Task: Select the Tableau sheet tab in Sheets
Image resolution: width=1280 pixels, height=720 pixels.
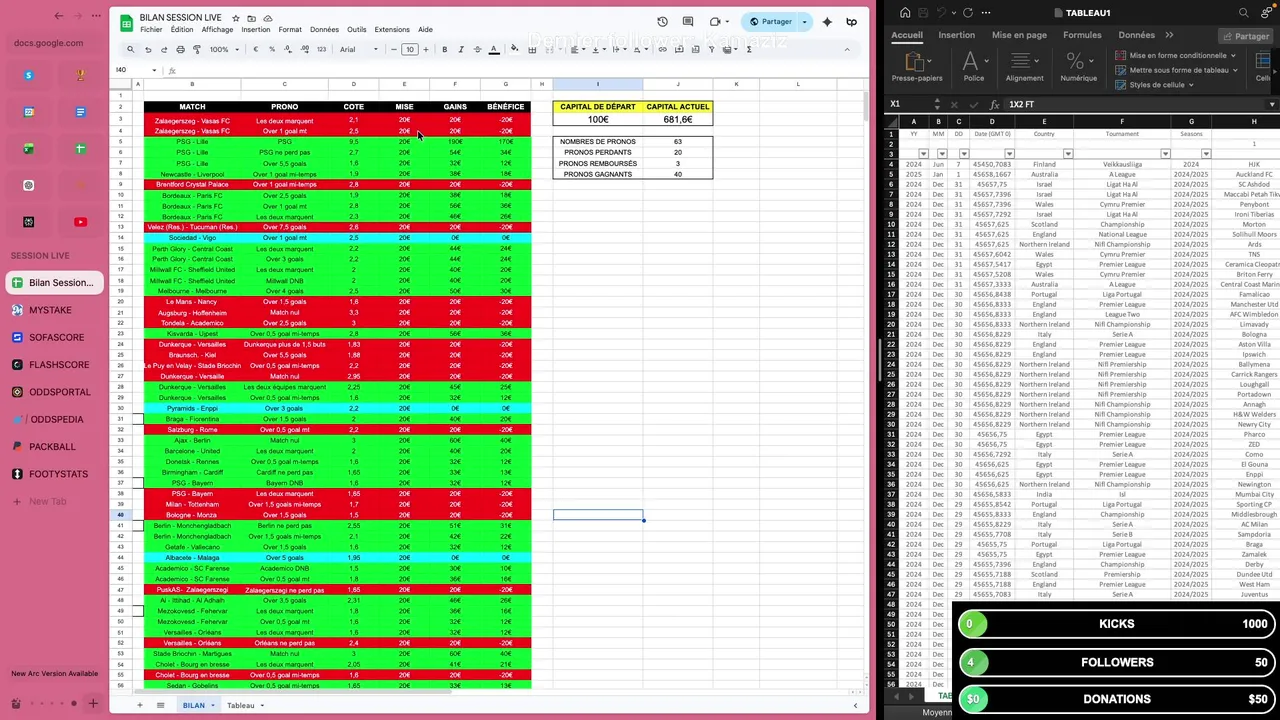Action: pyautogui.click(x=240, y=705)
